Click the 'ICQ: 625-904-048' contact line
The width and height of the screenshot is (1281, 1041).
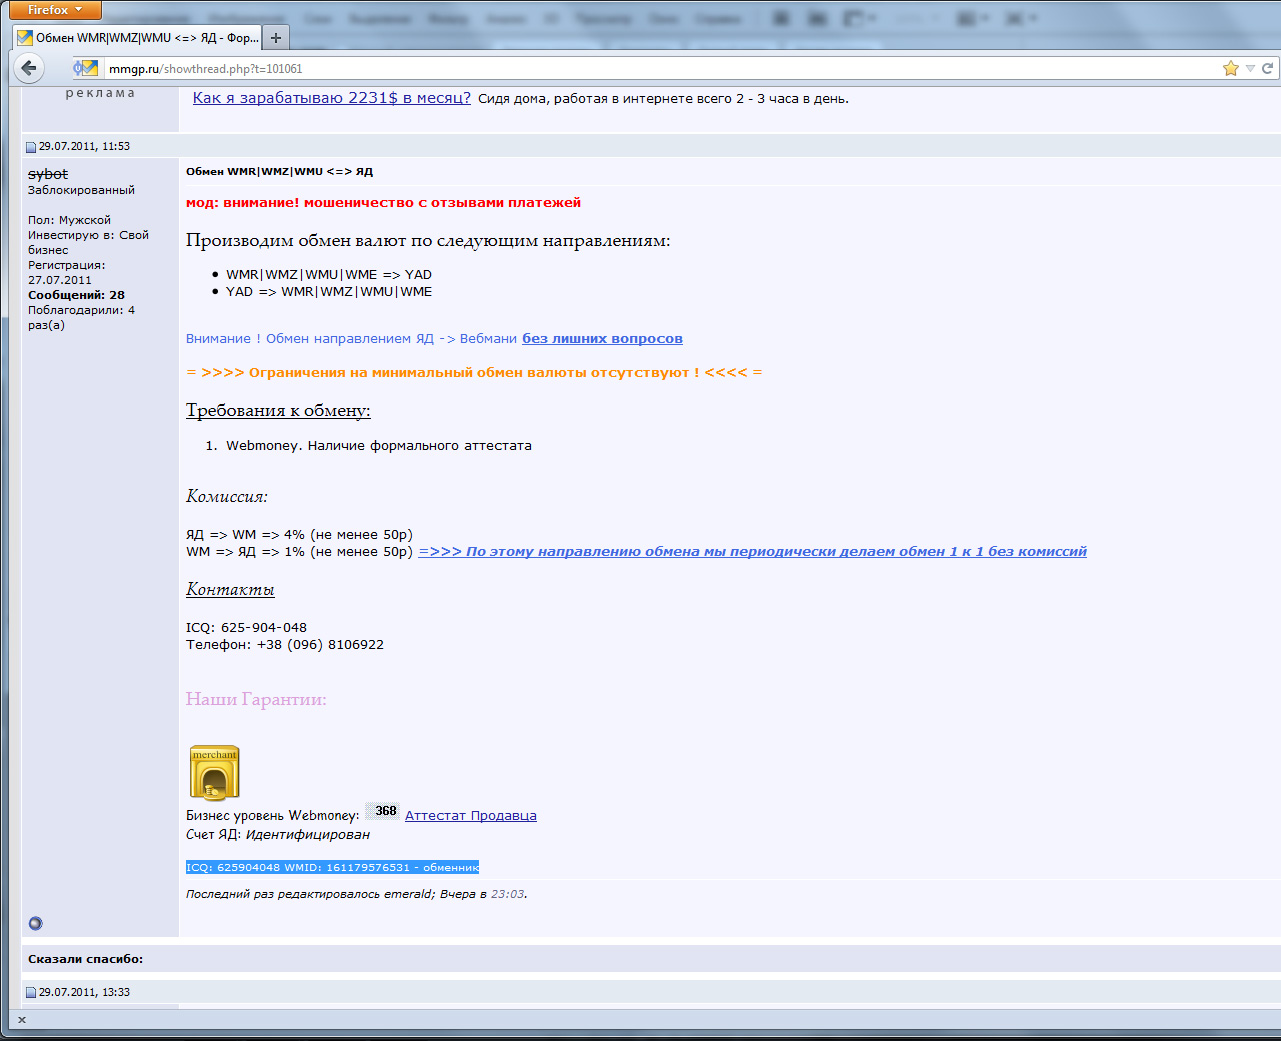[246, 628]
